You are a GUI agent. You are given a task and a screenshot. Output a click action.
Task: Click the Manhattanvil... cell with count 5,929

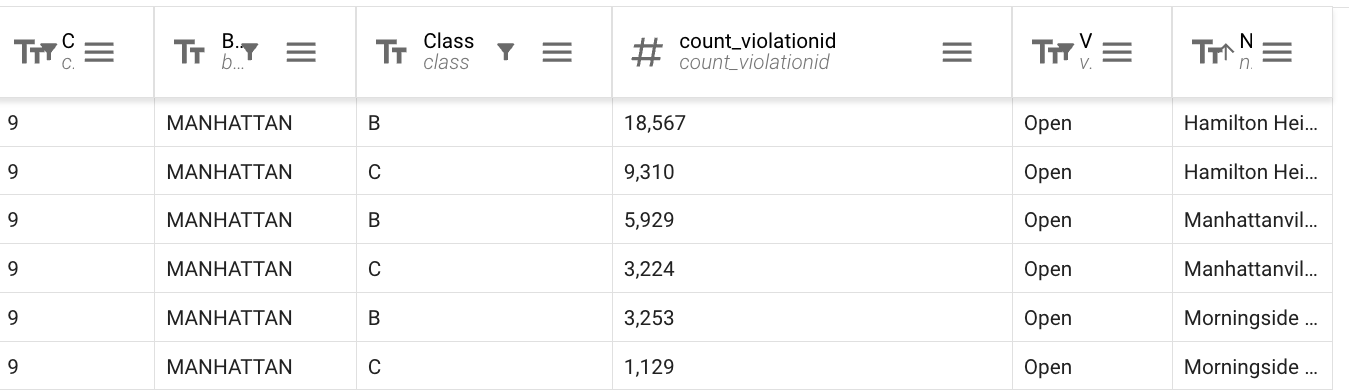(1252, 220)
